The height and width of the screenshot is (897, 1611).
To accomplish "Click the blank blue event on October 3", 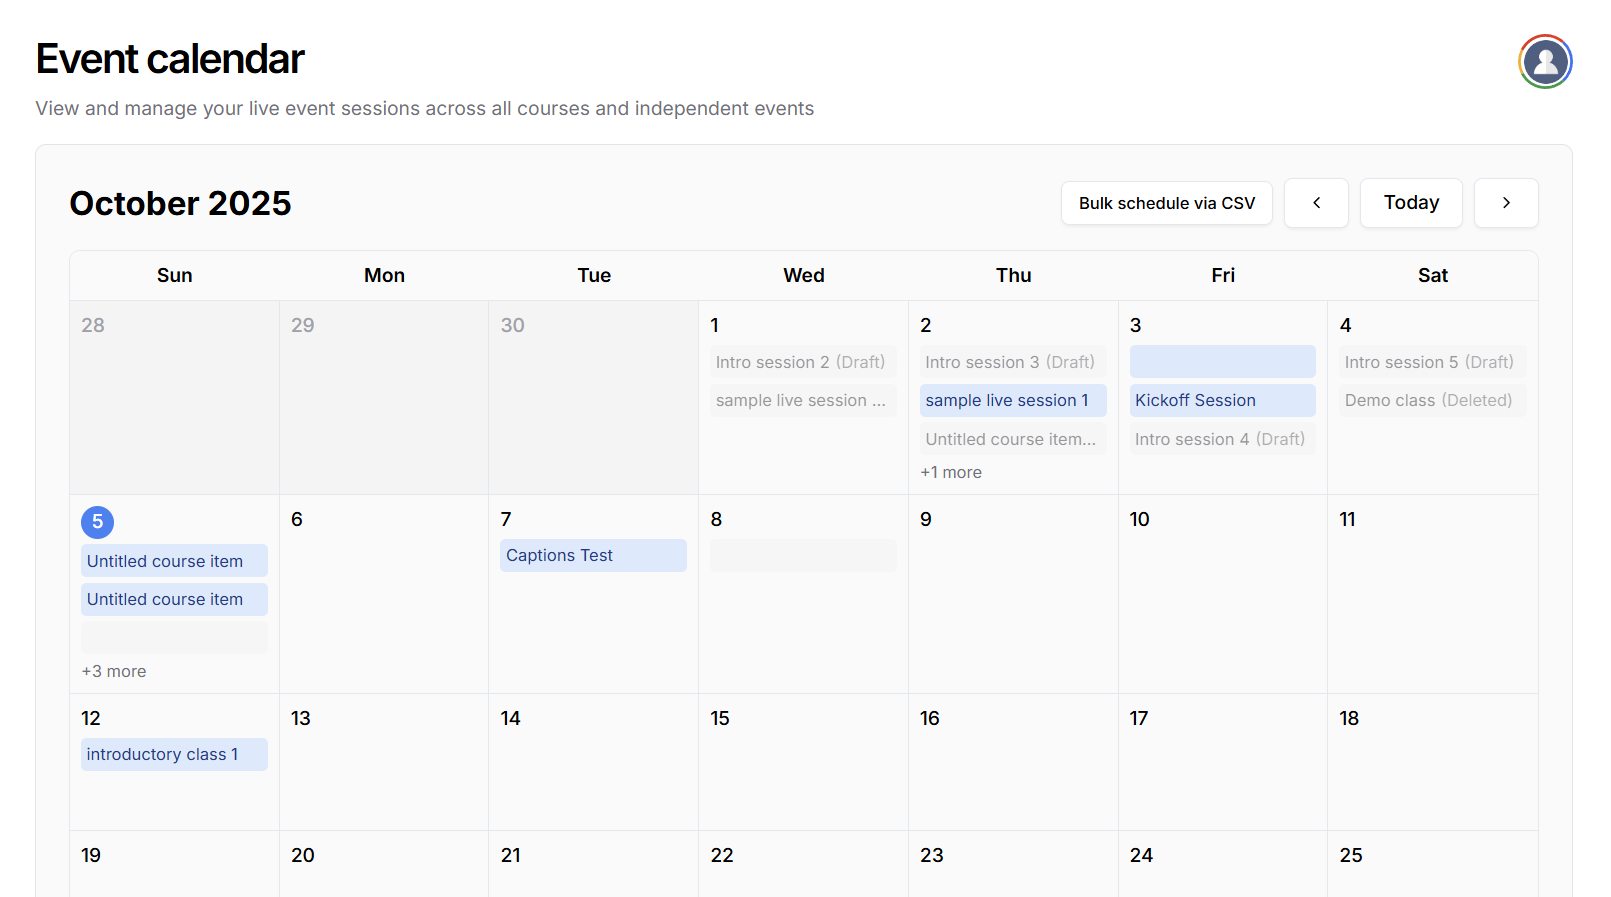I will coord(1222,362).
